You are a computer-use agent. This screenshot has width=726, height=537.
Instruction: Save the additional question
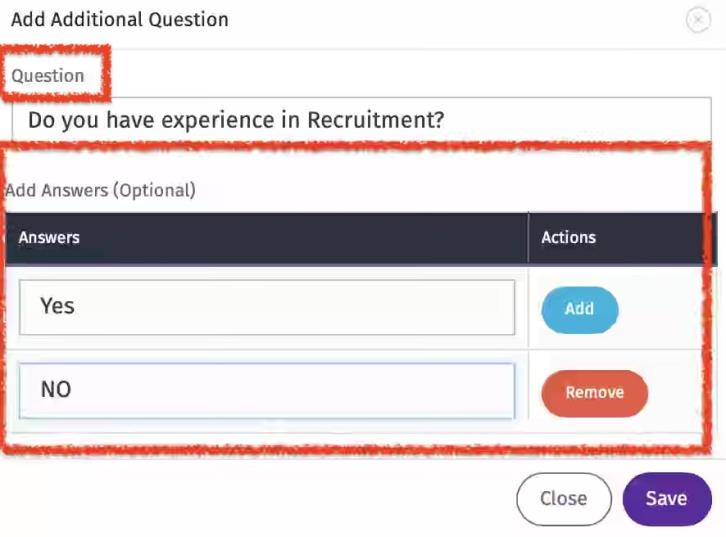click(x=666, y=498)
